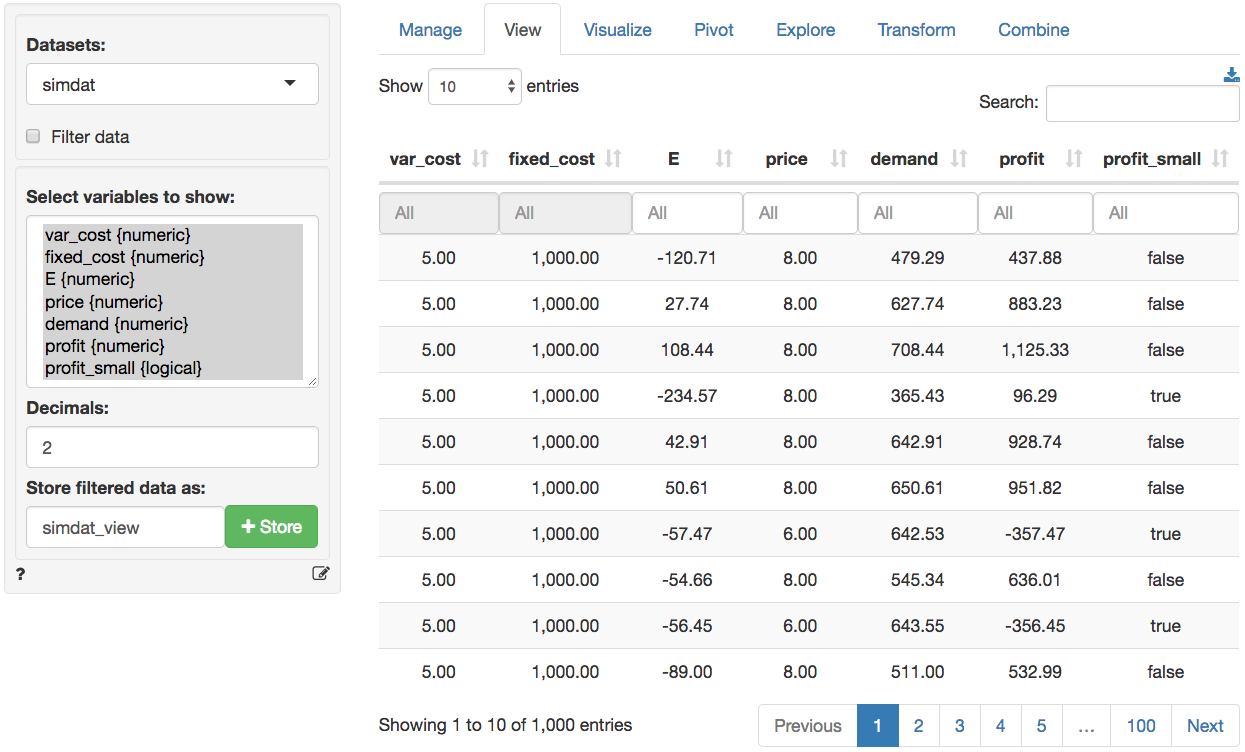Open the Datasets dropdown showing simdat
Image resolution: width=1245 pixels, height=752 pixels.
172,85
